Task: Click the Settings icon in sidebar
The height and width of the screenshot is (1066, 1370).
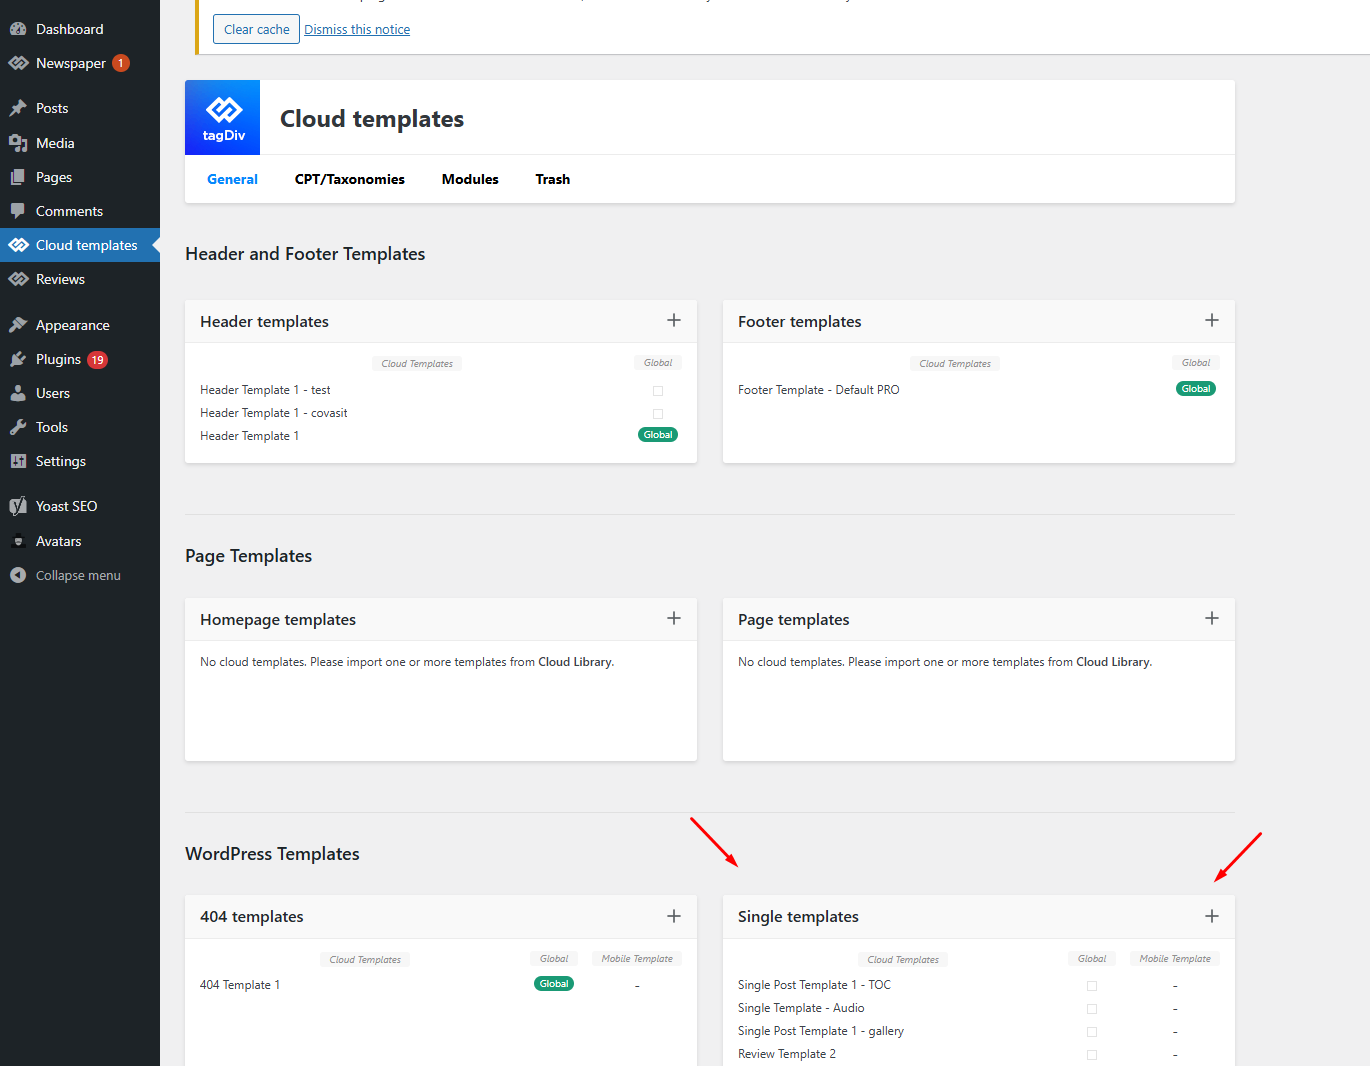Action: click(18, 461)
